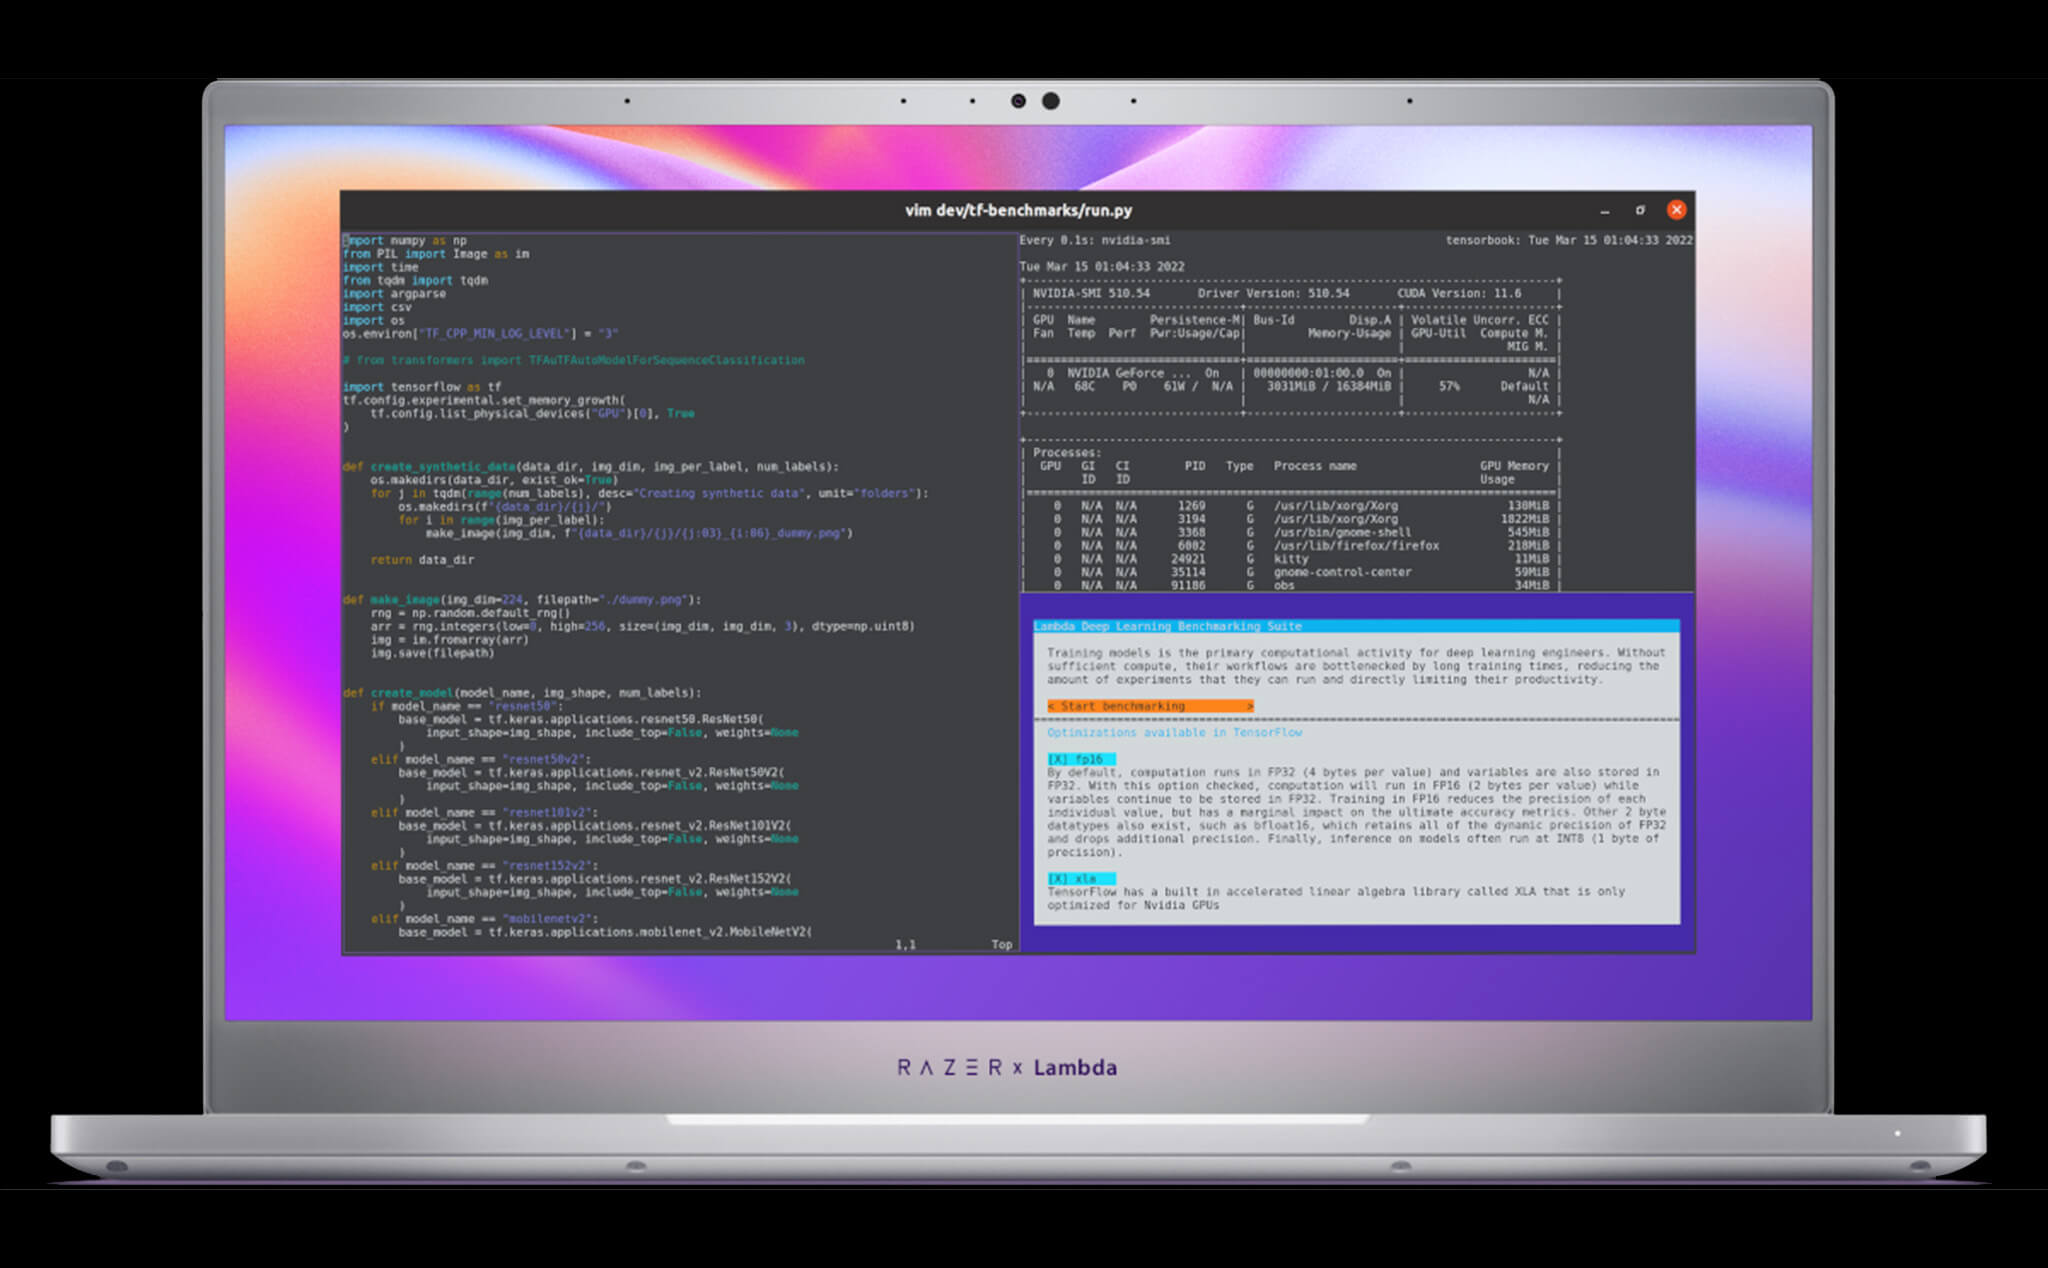
Task: Click the img.save(filepath) line
Action: [x=432, y=653]
